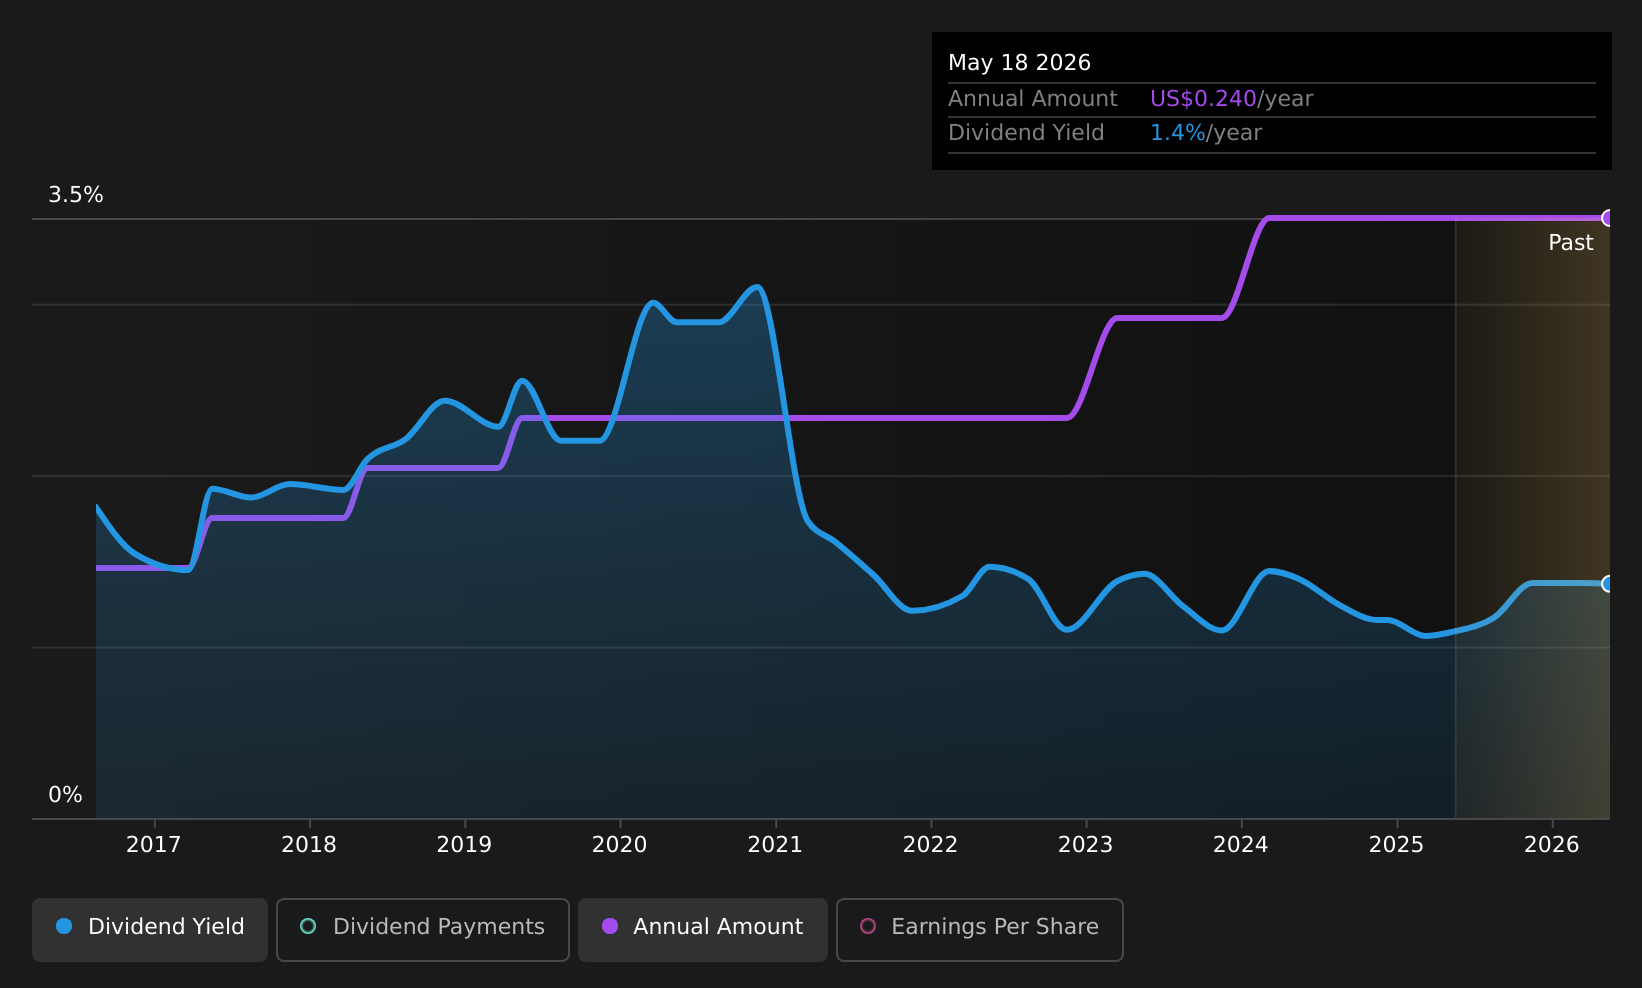Click the 2025 x-axis label
The width and height of the screenshot is (1642, 988).
click(1396, 845)
